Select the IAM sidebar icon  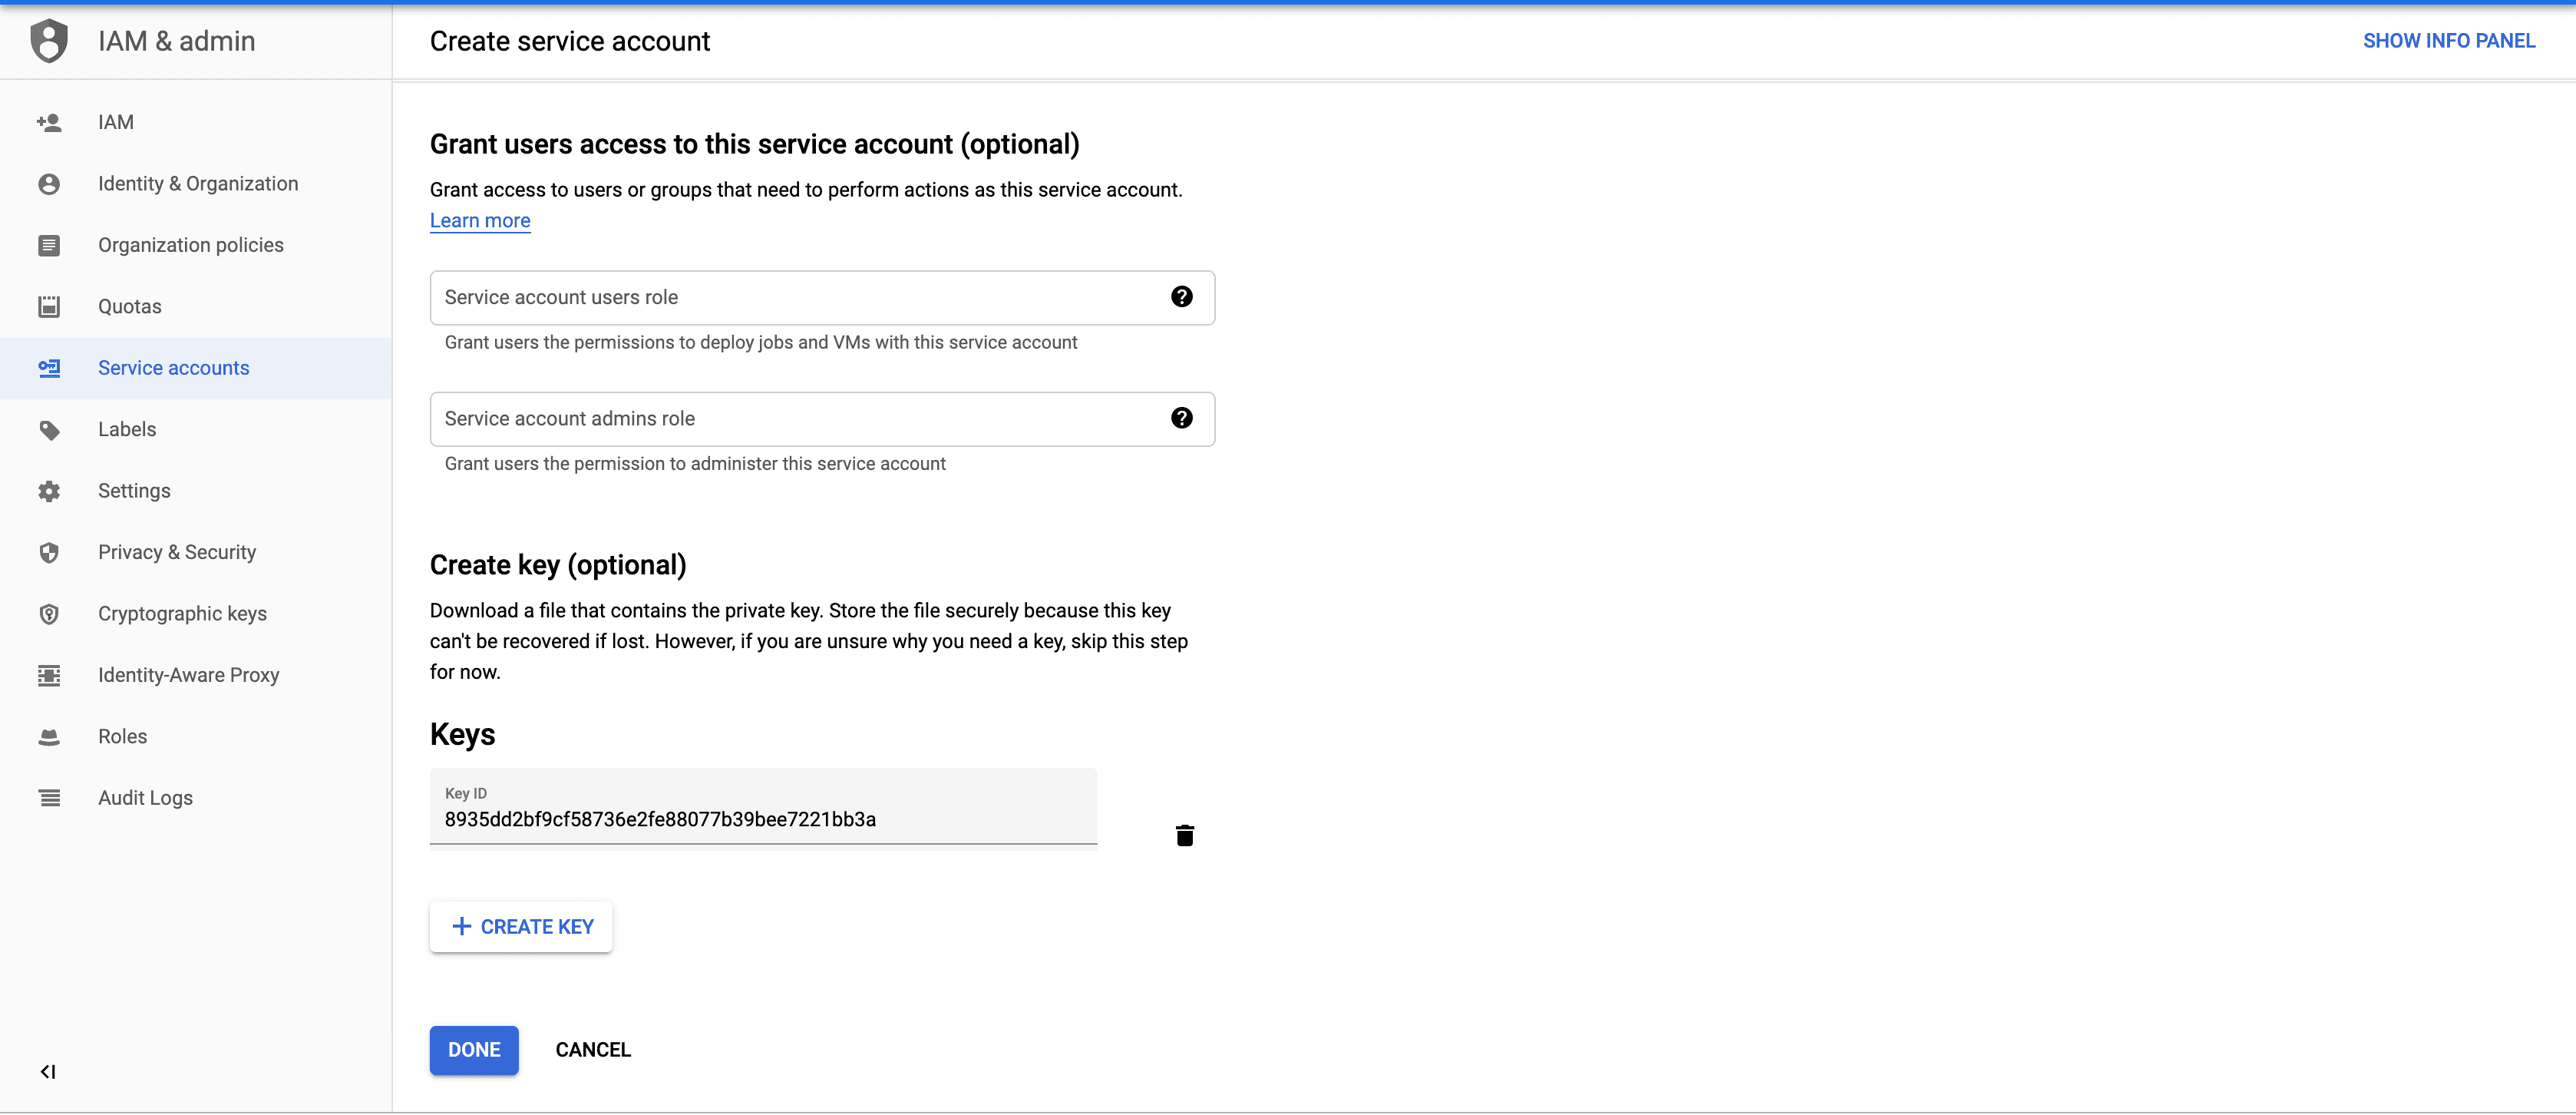(49, 122)
